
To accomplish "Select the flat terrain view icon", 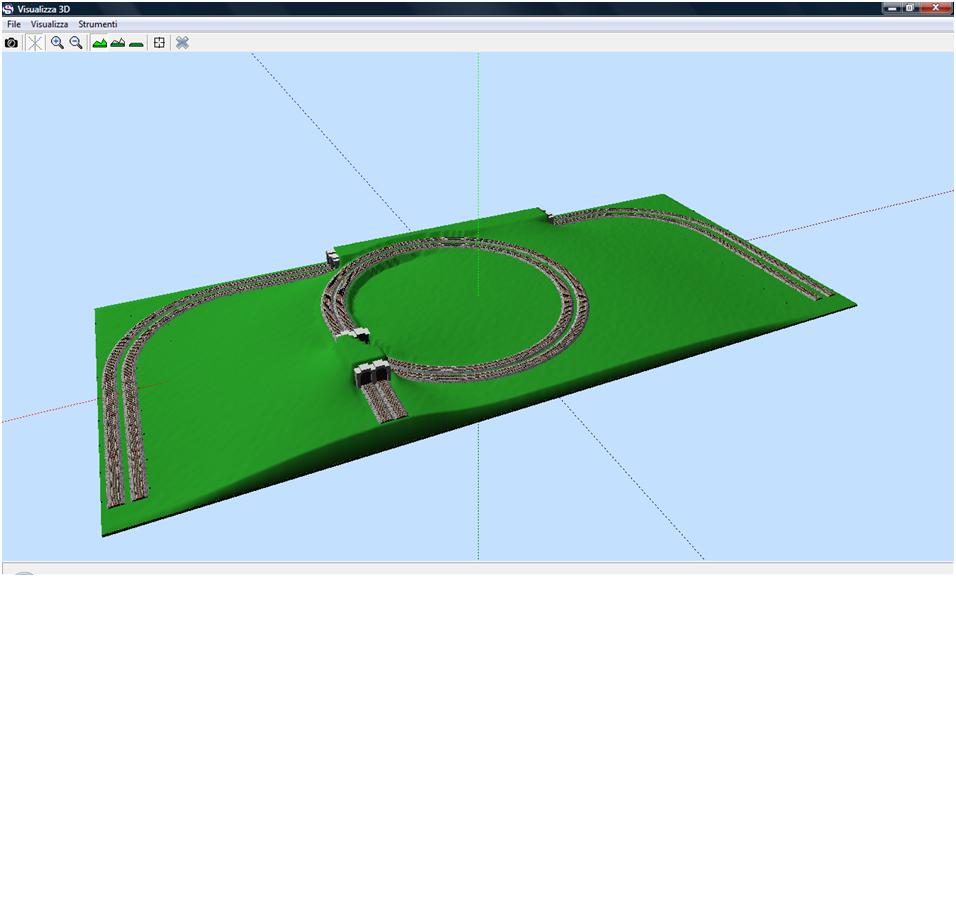I will pyautogui.click(x=137, y=43).
